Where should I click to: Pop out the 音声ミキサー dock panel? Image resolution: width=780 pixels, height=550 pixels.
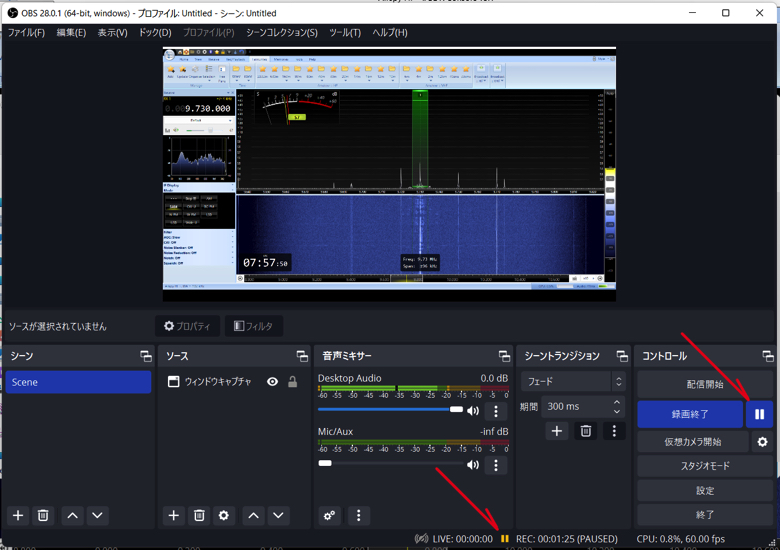pos(504,356)
